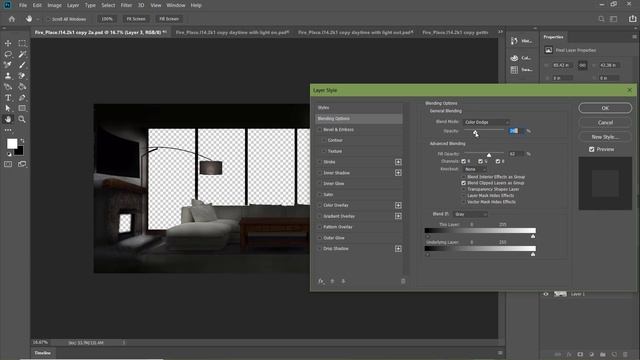Toggle the G channel checkbox
The image size is (640, 360).
480,162
